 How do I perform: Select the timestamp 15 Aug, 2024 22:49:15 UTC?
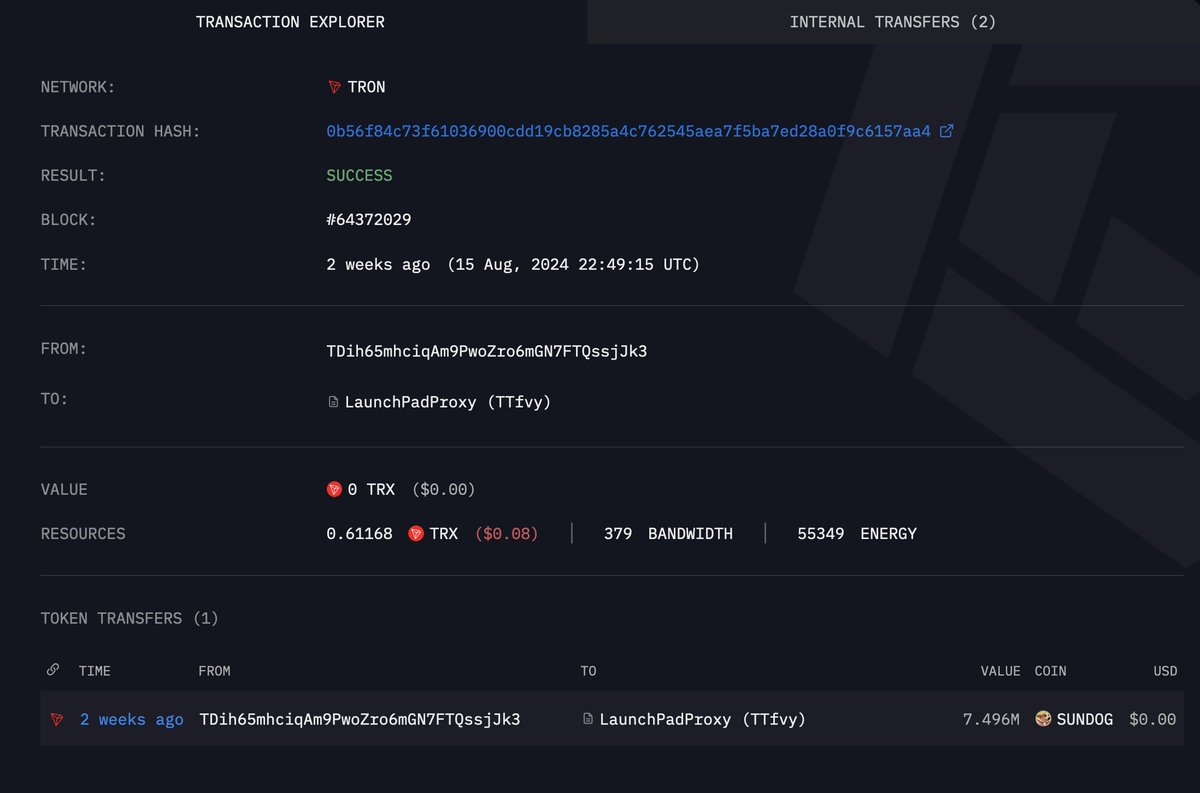(x=574, y=265)
